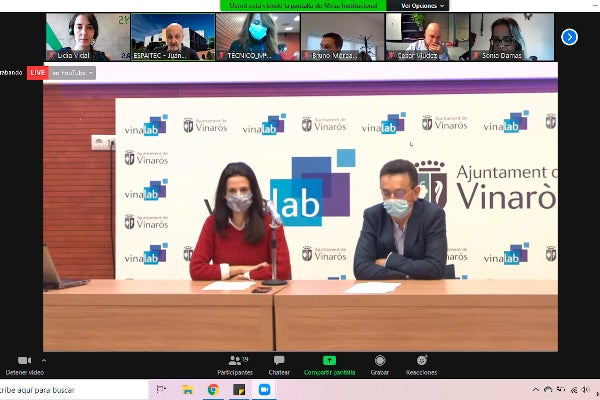Click the muted microphone icon on Bruno's tile
Image resolution: width=600 pixels, height=400 pixels.
coord(307,56)
